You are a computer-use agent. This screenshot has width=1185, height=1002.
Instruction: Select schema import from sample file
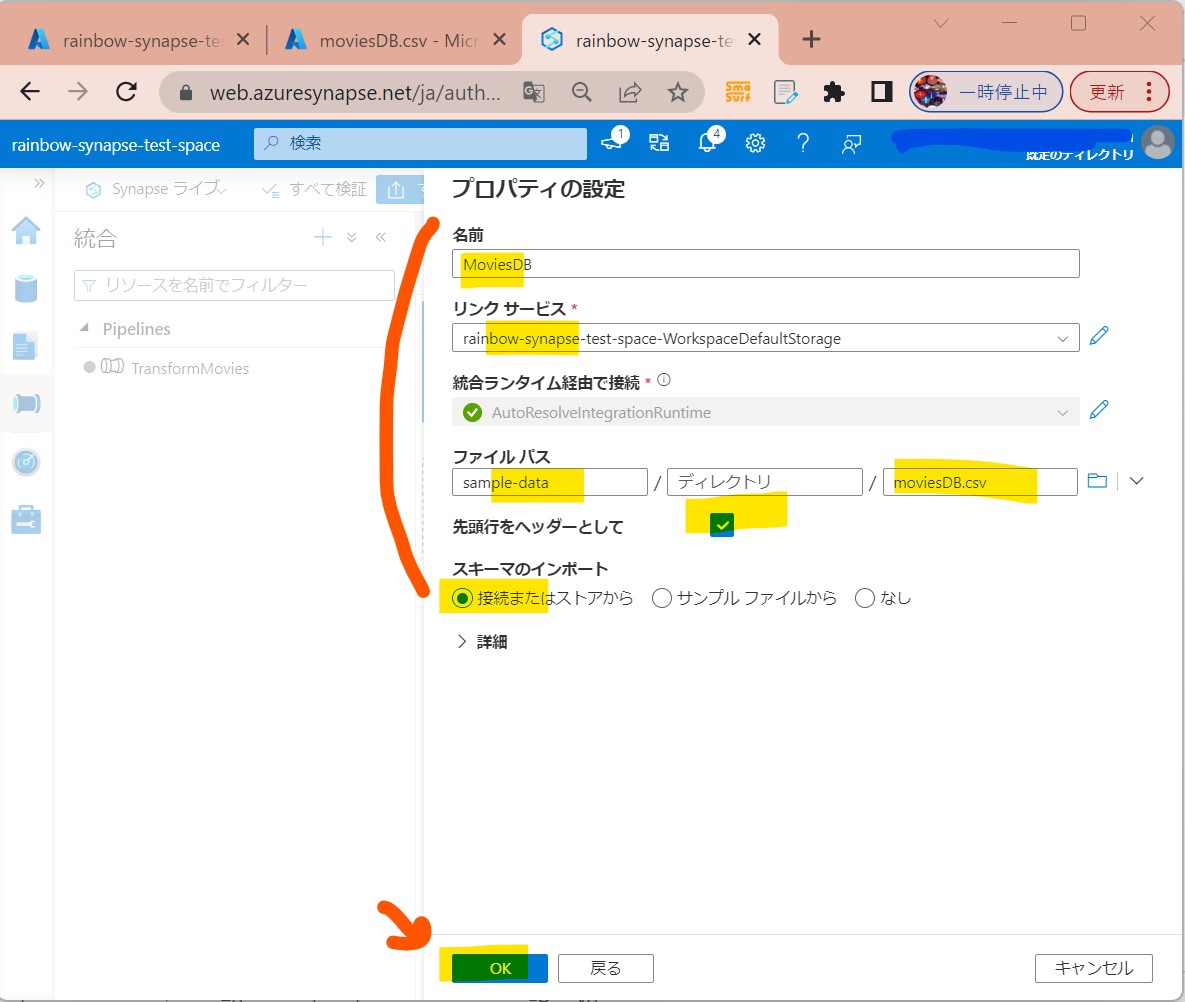tap(662, 598)
